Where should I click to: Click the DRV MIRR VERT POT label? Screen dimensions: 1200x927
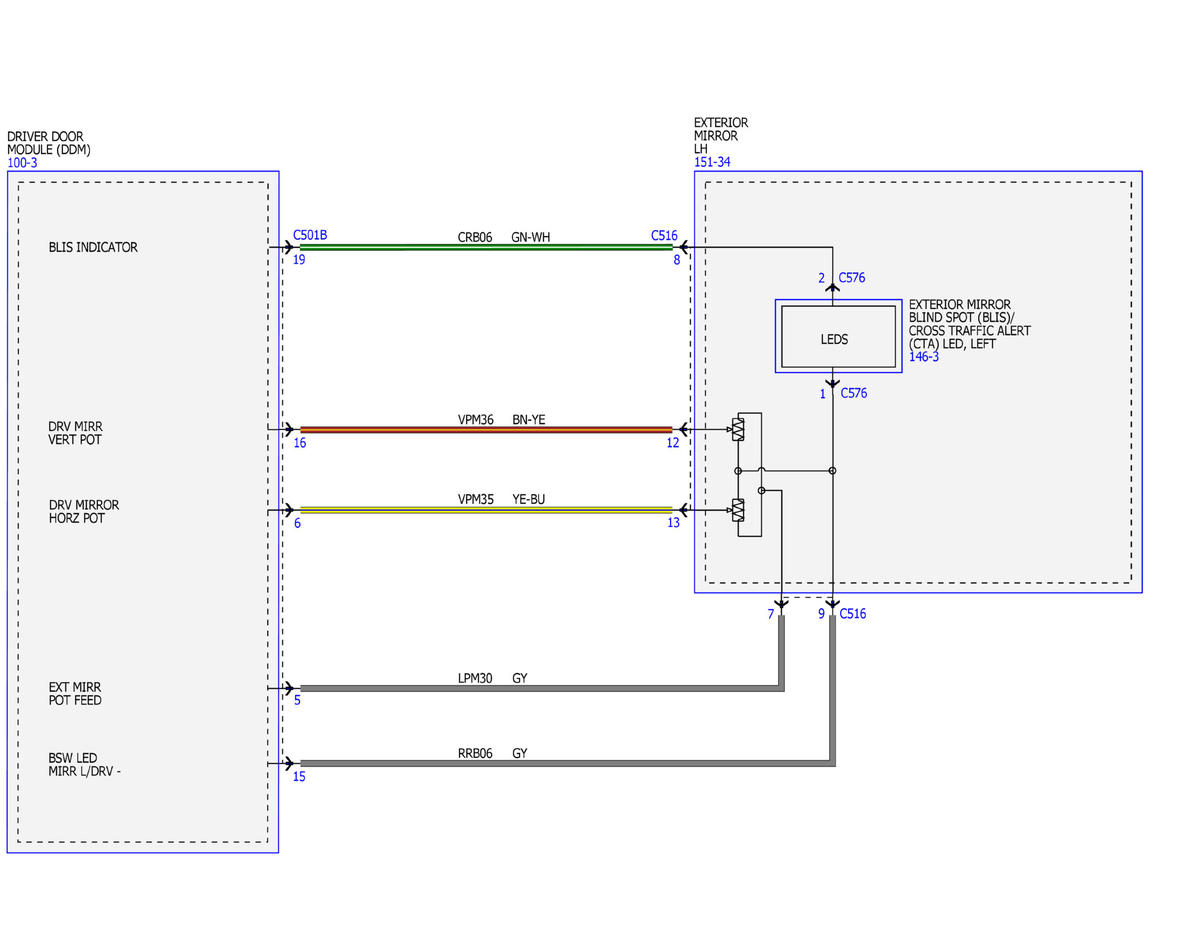pyautogui.click(x=75, y=433)
